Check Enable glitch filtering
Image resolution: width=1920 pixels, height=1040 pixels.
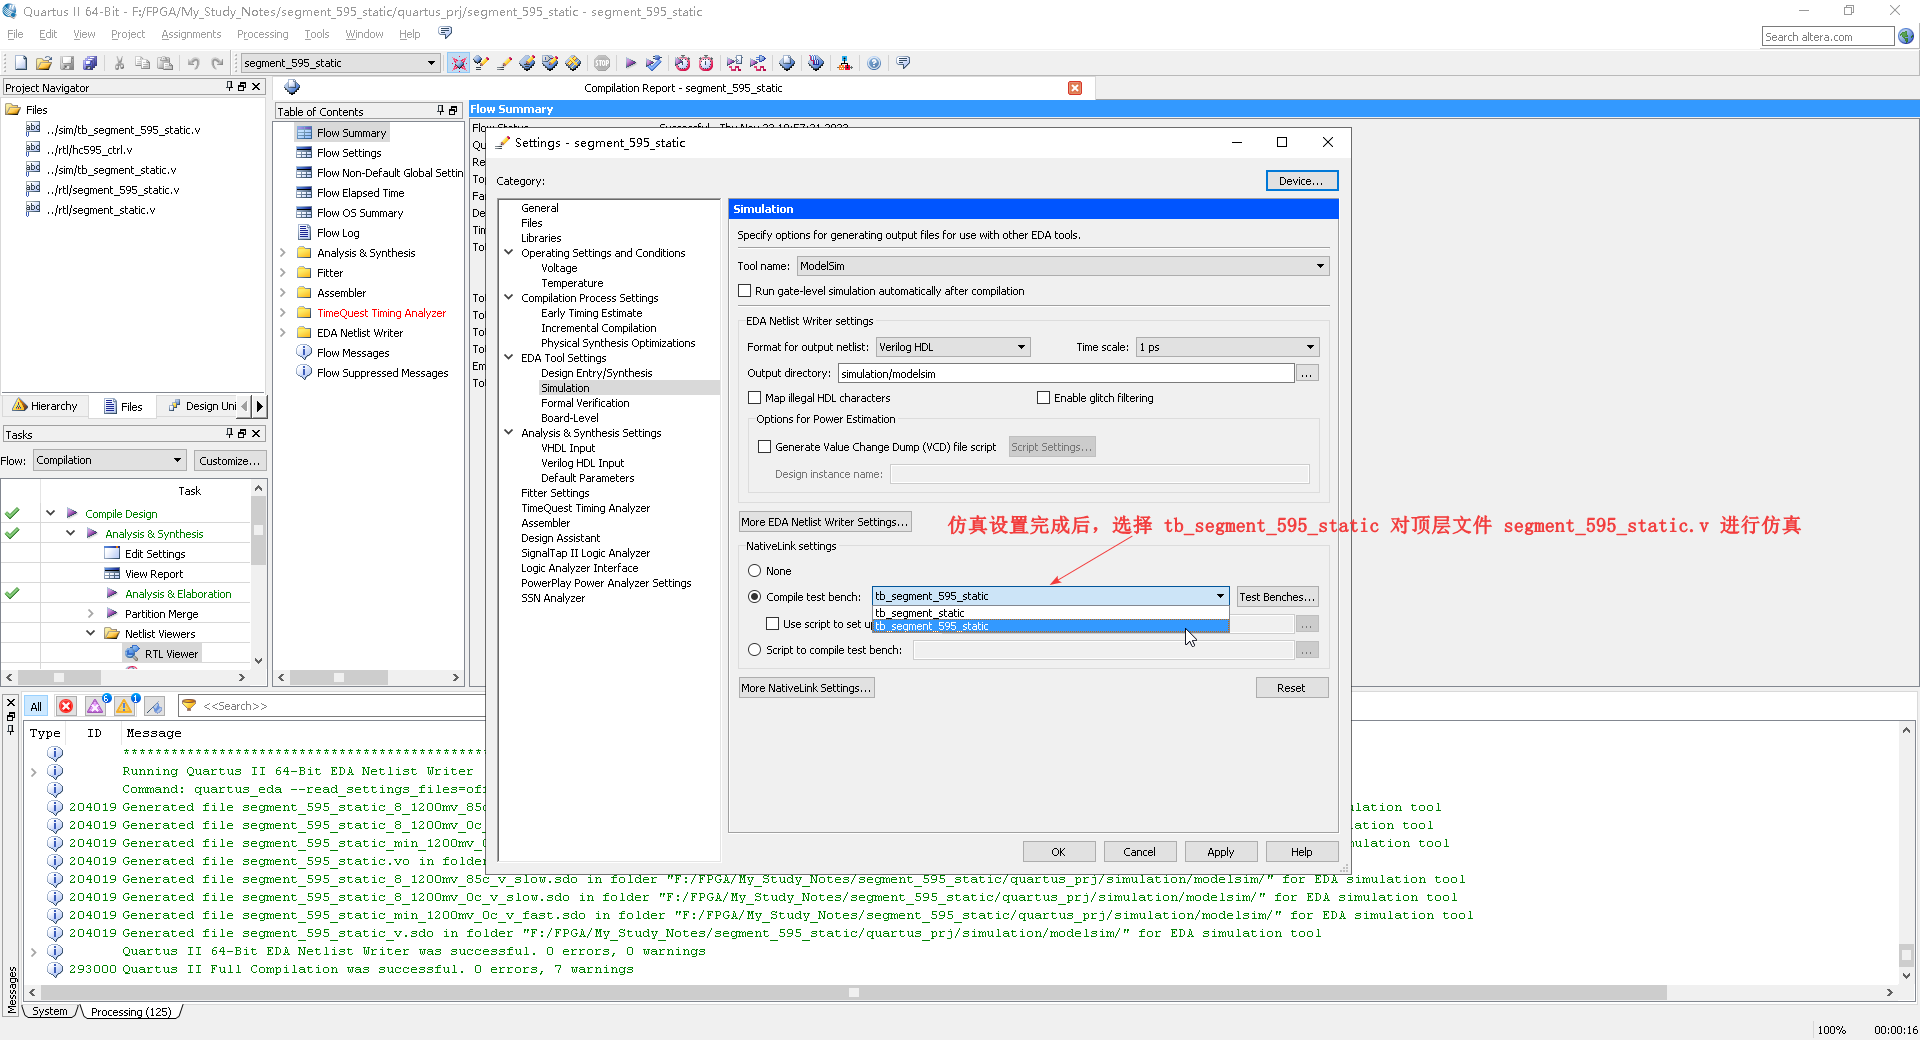1044,398
